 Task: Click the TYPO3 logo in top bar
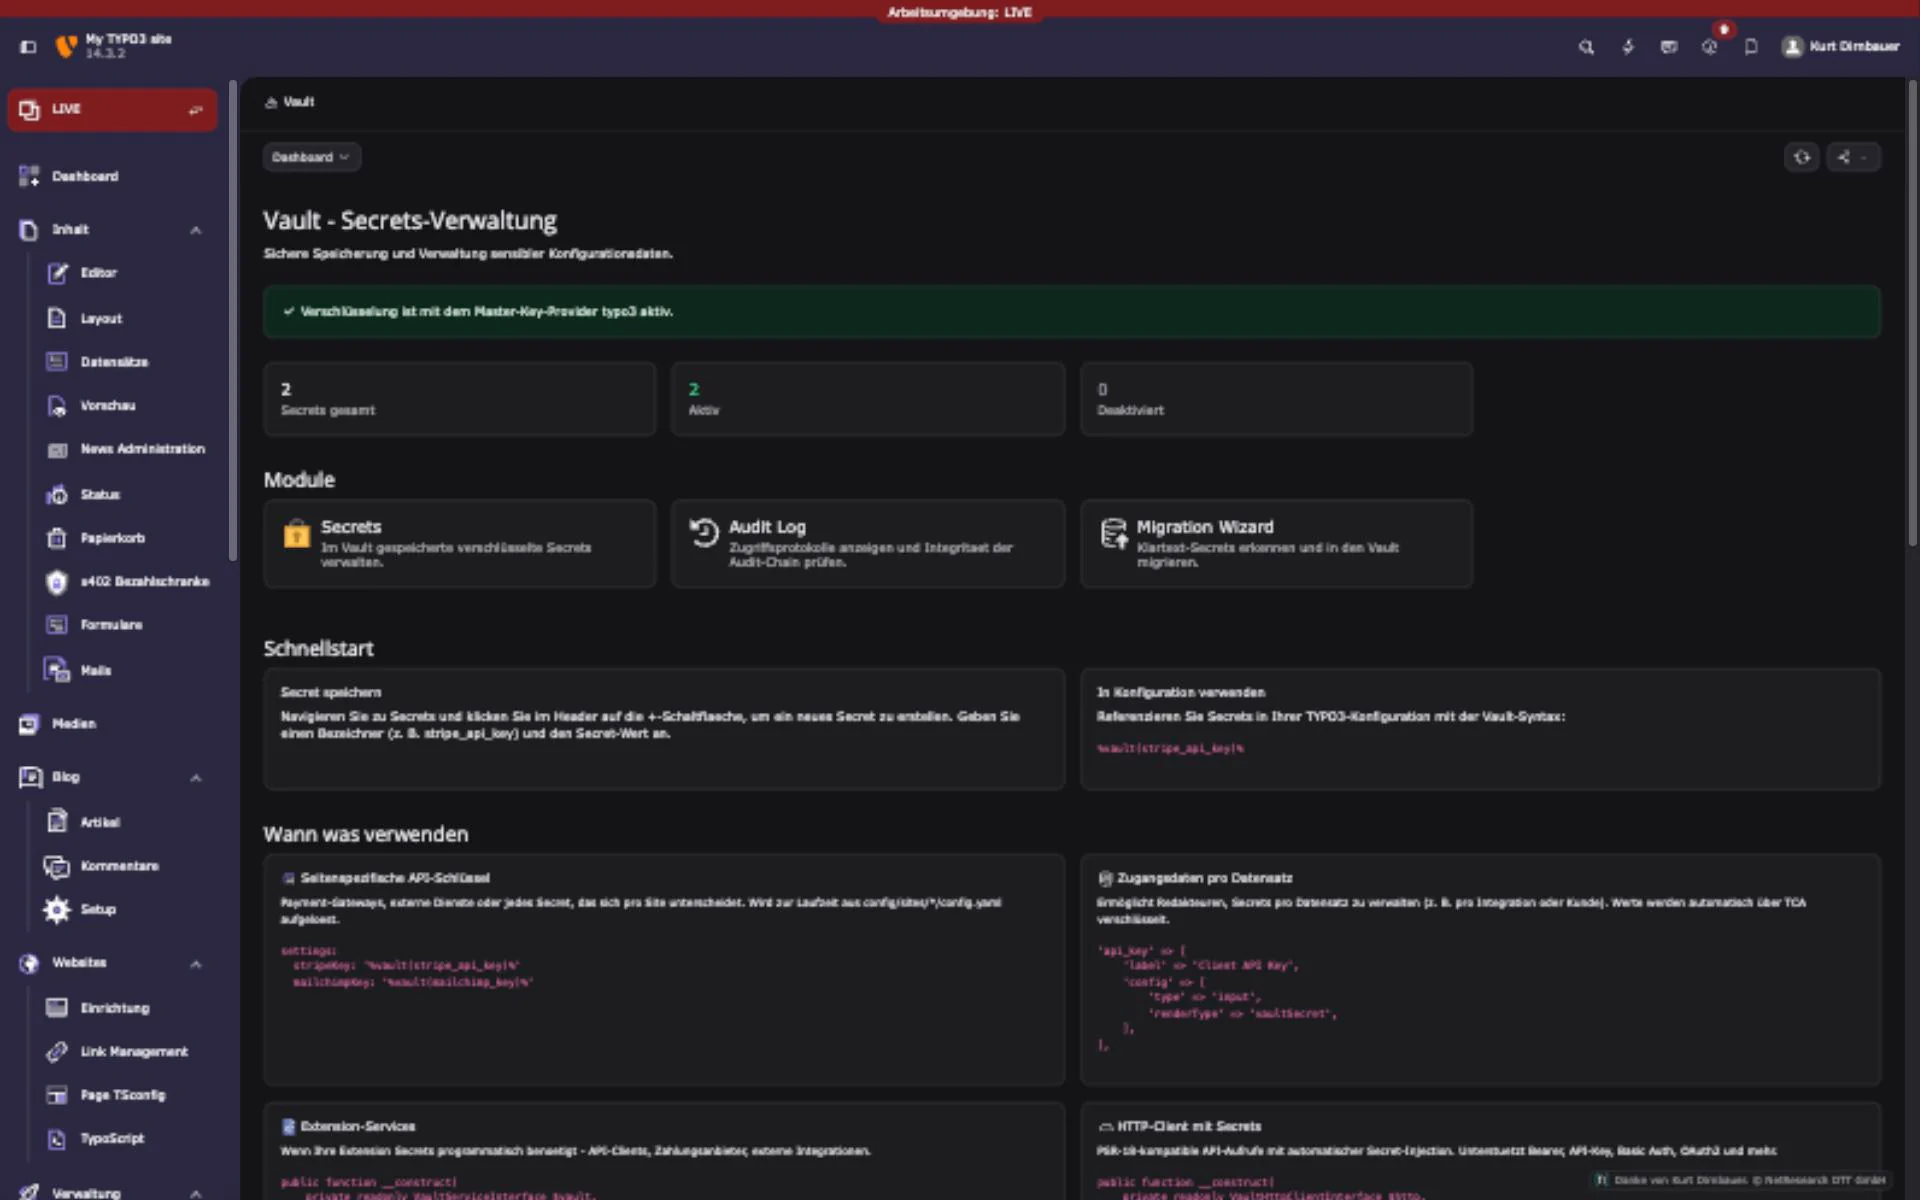point(66,46)
